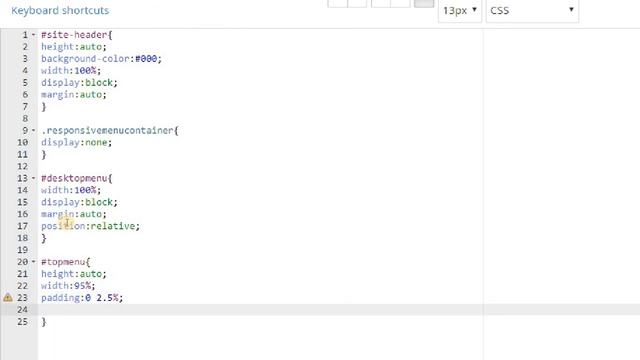Open the Keyboard shortcuts link

coord(60,11)
